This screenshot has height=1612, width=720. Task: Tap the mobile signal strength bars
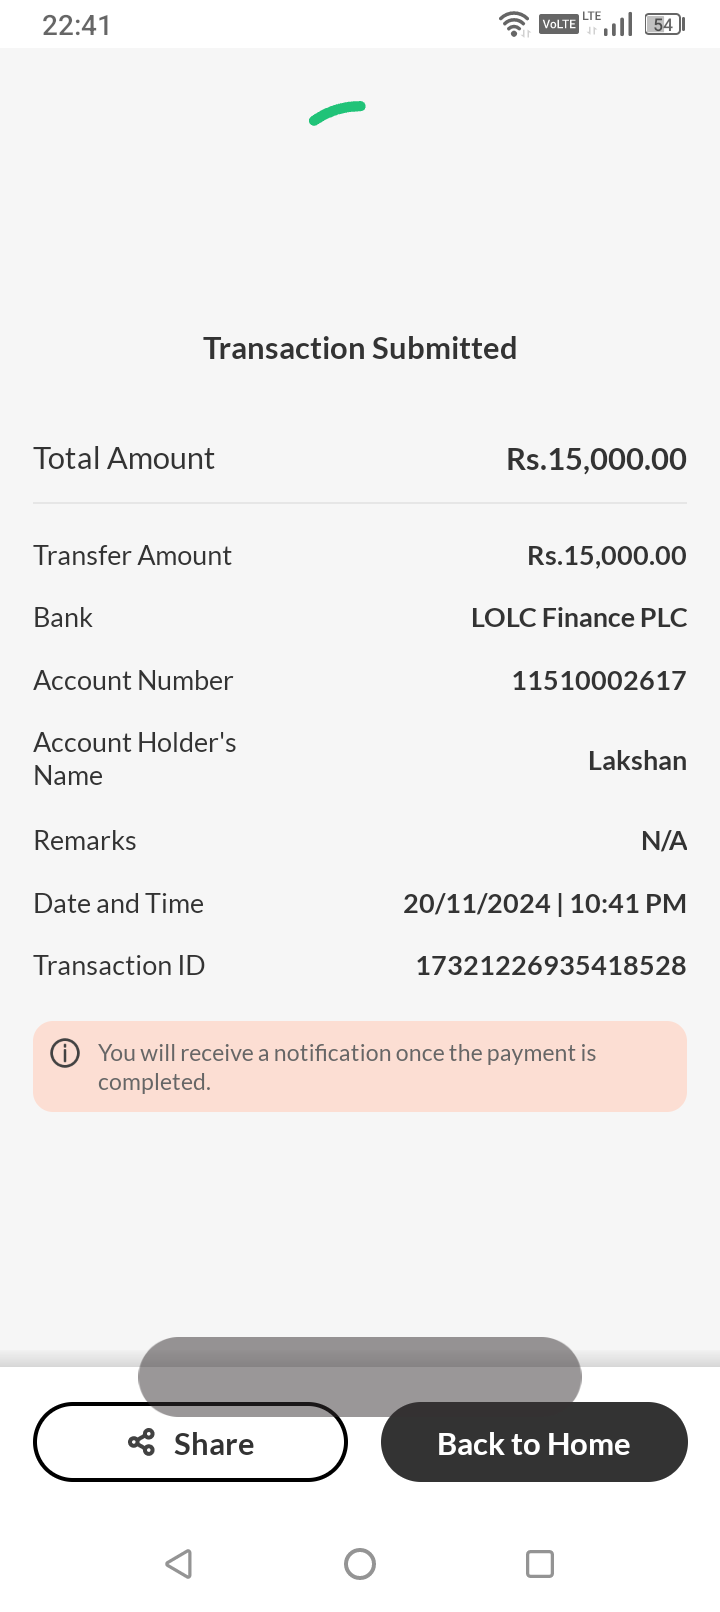pyautogui.click(x=618, y=24)
